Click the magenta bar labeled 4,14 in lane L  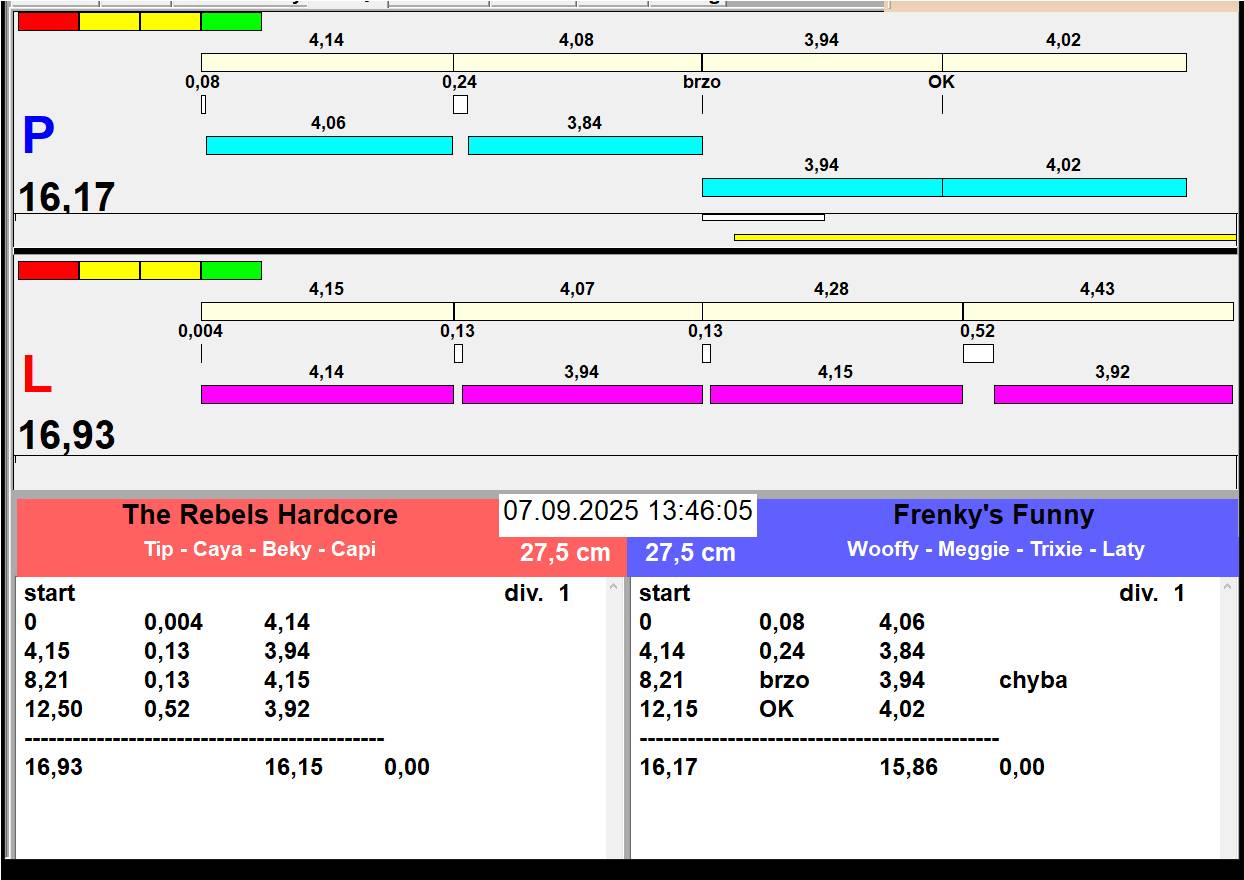click(x=327, y=394)
